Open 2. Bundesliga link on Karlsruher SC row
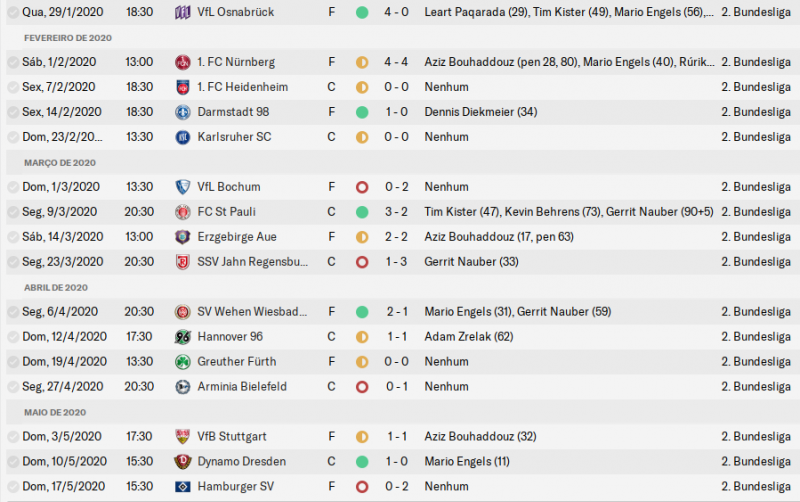The width and height of the screenshot is (800, 502). tap(755, 137)
